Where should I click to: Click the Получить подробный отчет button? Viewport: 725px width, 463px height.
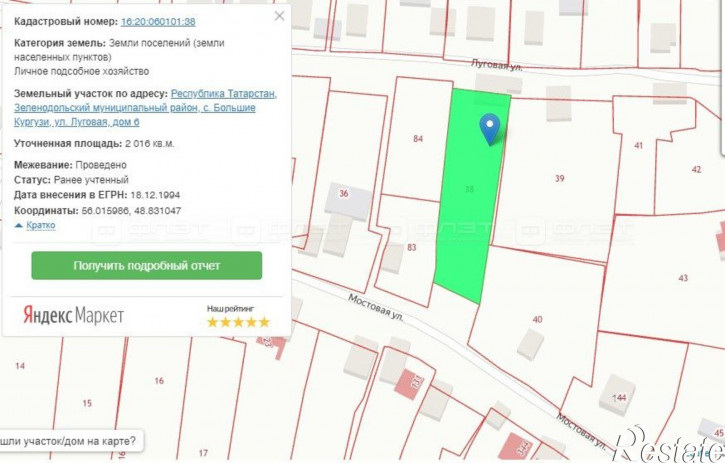tap(147, 265)
